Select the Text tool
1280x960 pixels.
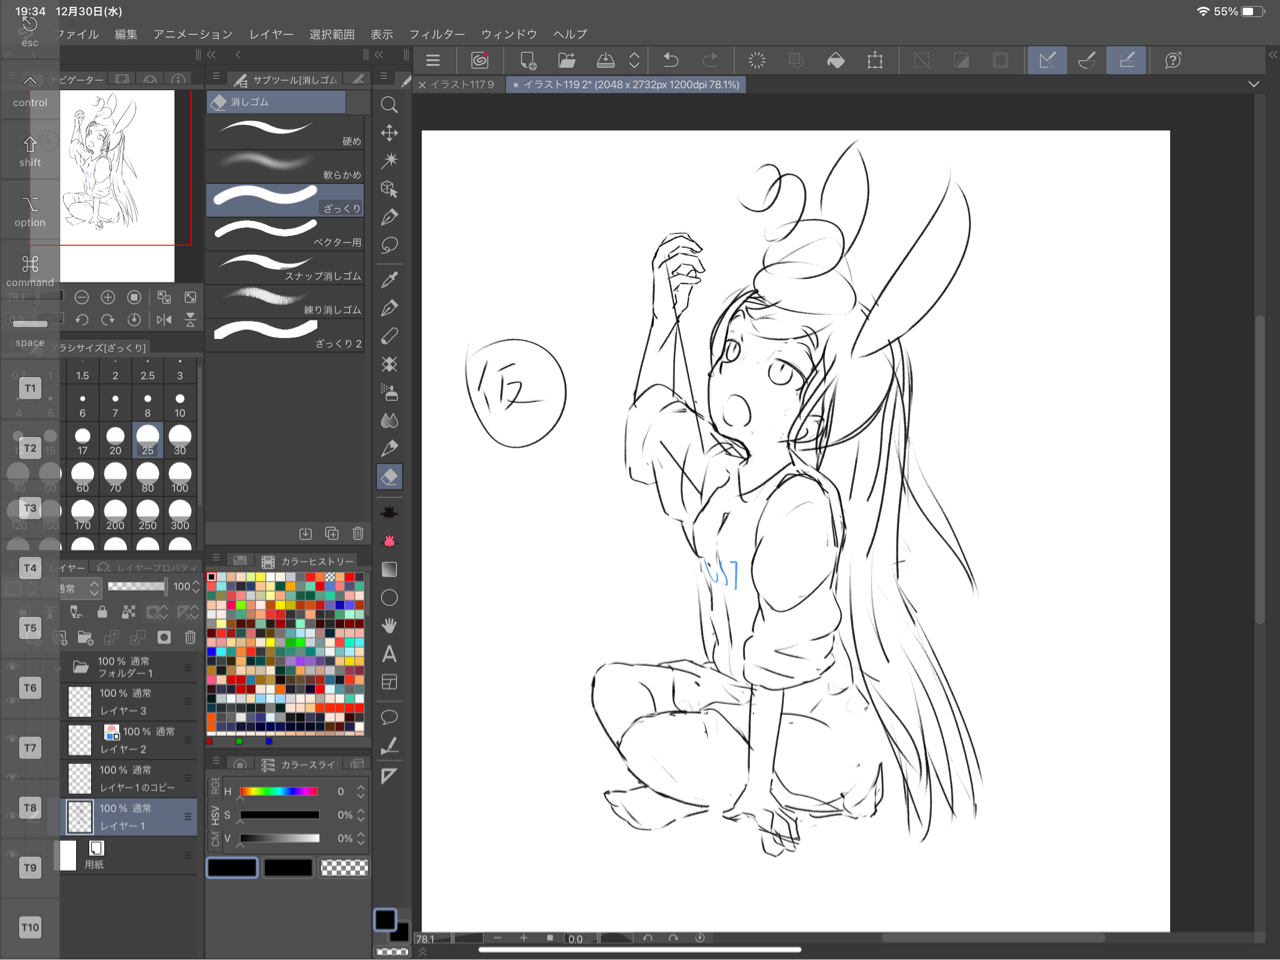tap(390, 654)
